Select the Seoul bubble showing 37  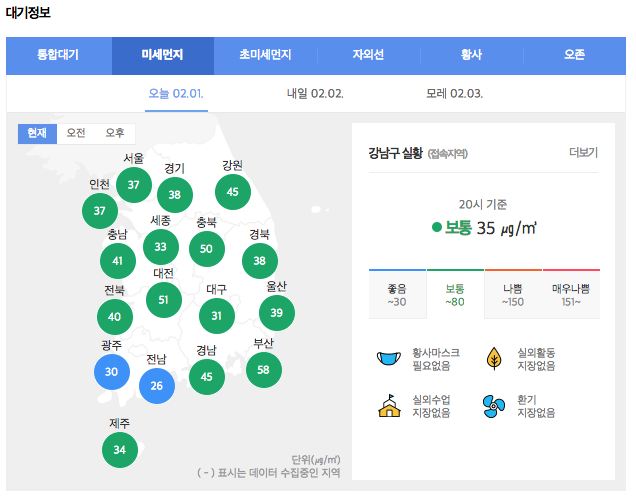point(133,184)
